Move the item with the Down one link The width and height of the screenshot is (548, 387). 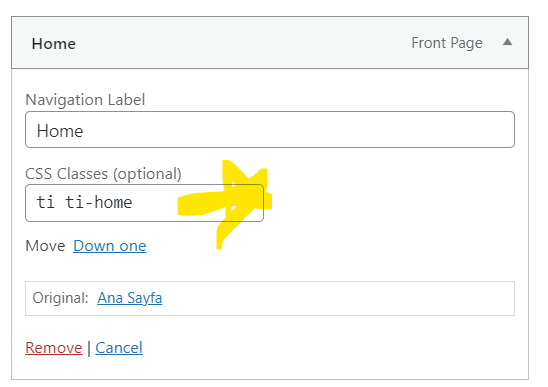coord(110,246)
